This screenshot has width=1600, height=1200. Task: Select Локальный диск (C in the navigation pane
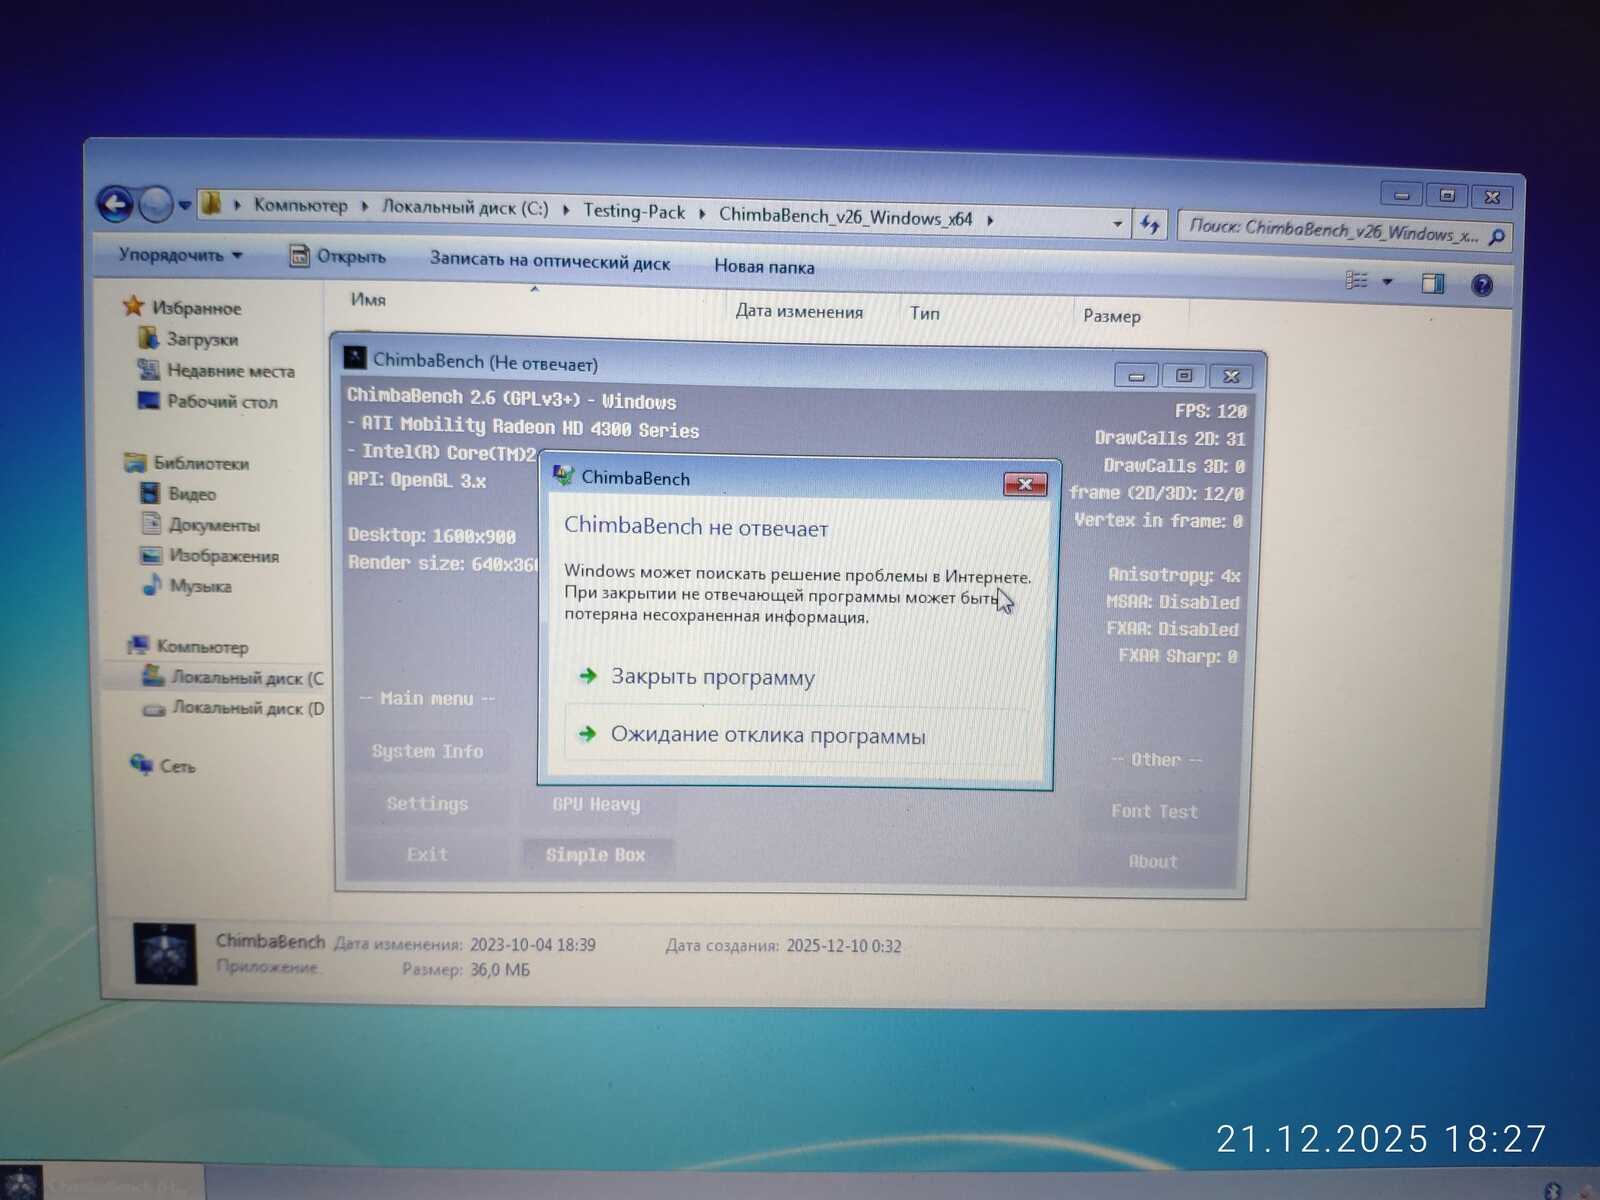click(234, 677)
